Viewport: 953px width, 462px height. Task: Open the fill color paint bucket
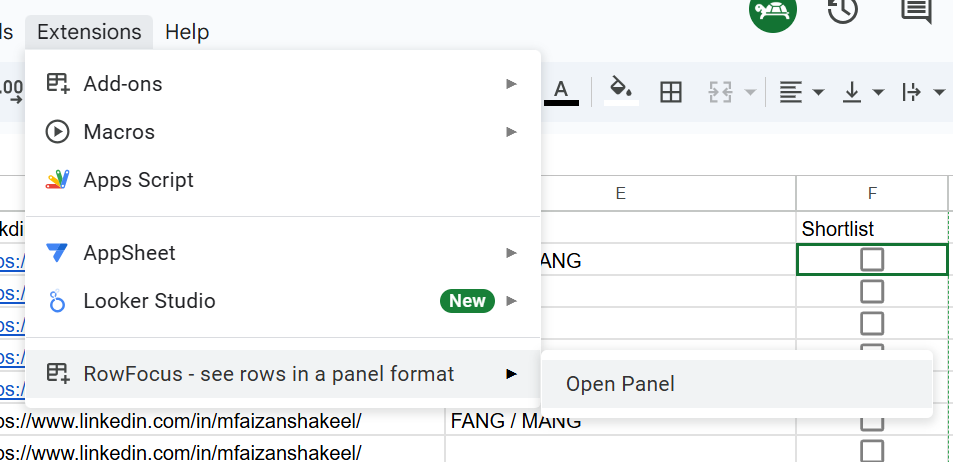click(621, 92)
